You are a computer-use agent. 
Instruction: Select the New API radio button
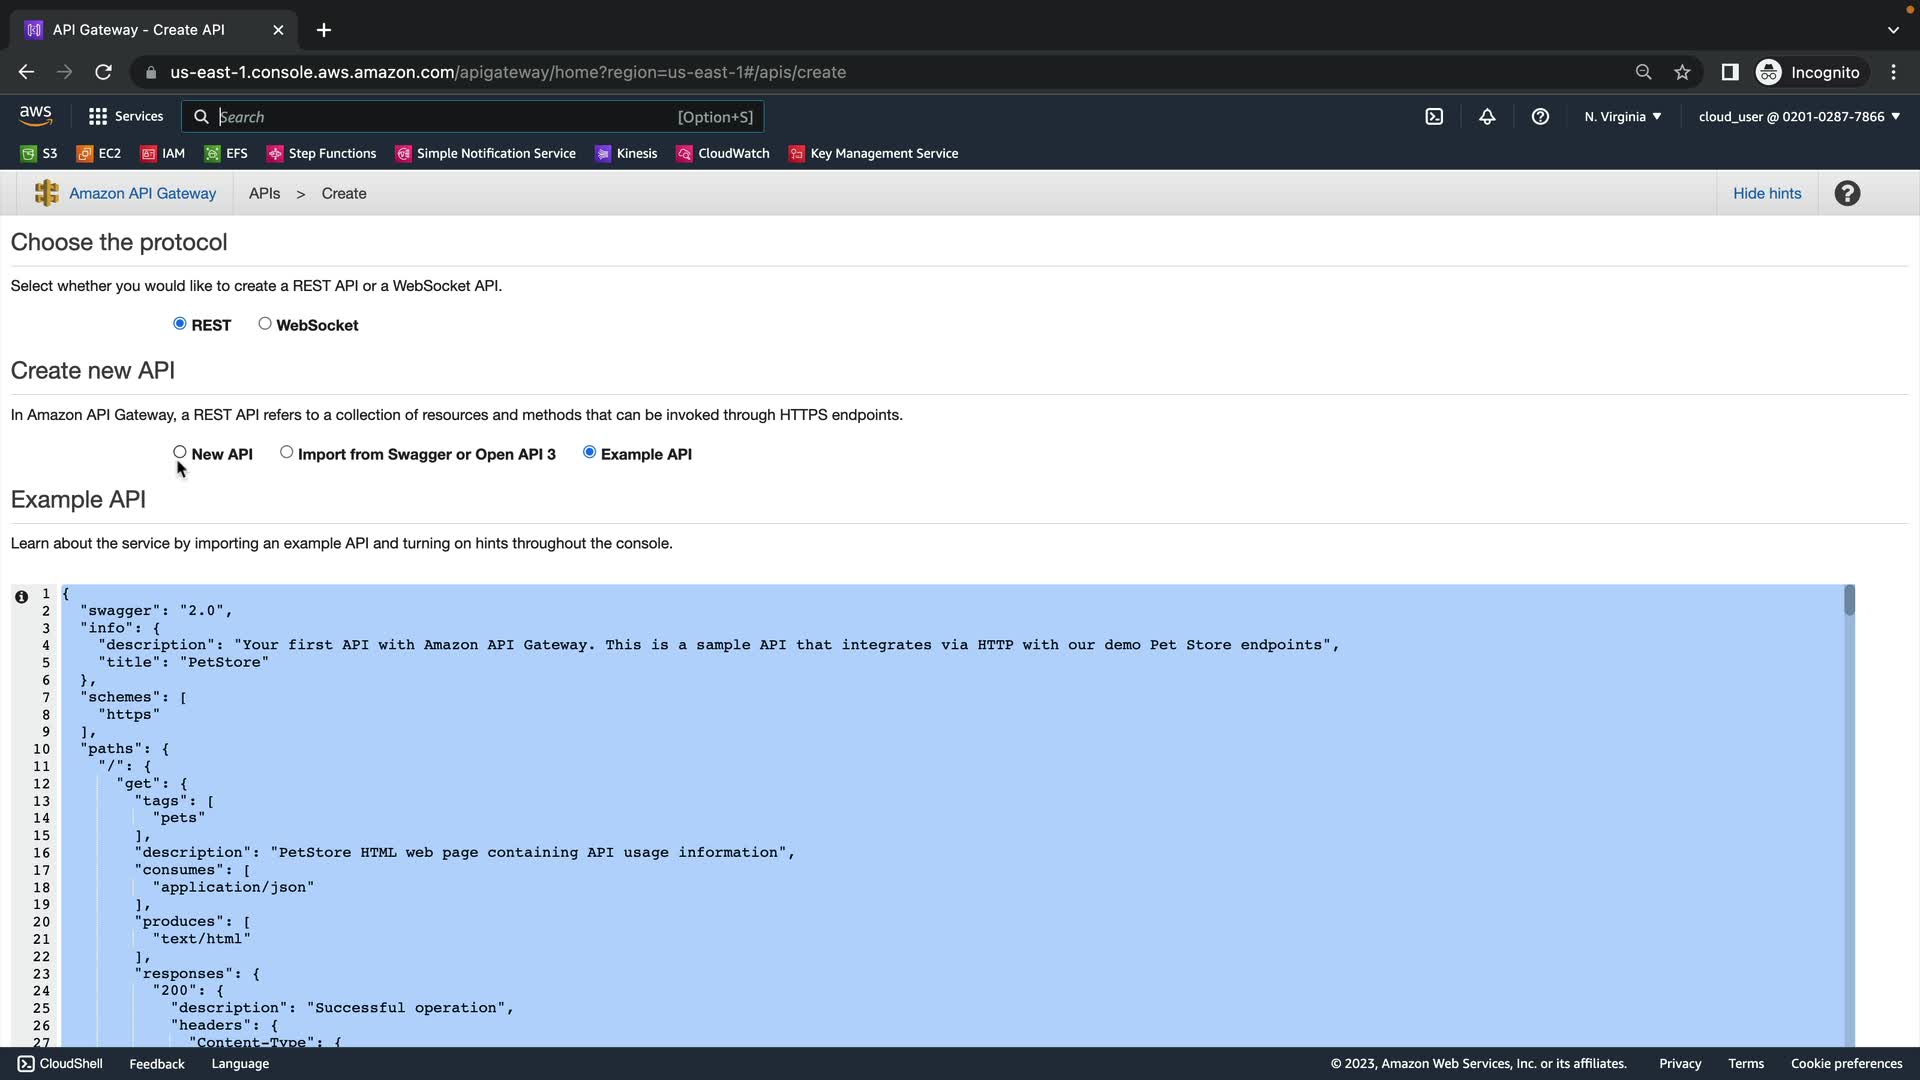click(180, 453)
